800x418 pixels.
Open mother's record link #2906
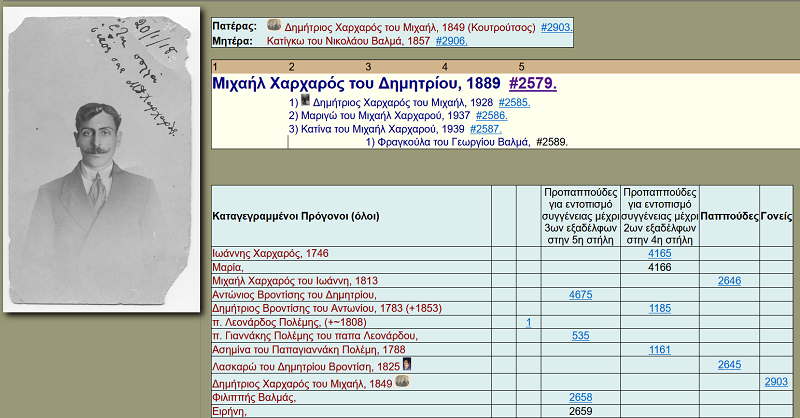[x=450, y=41]
